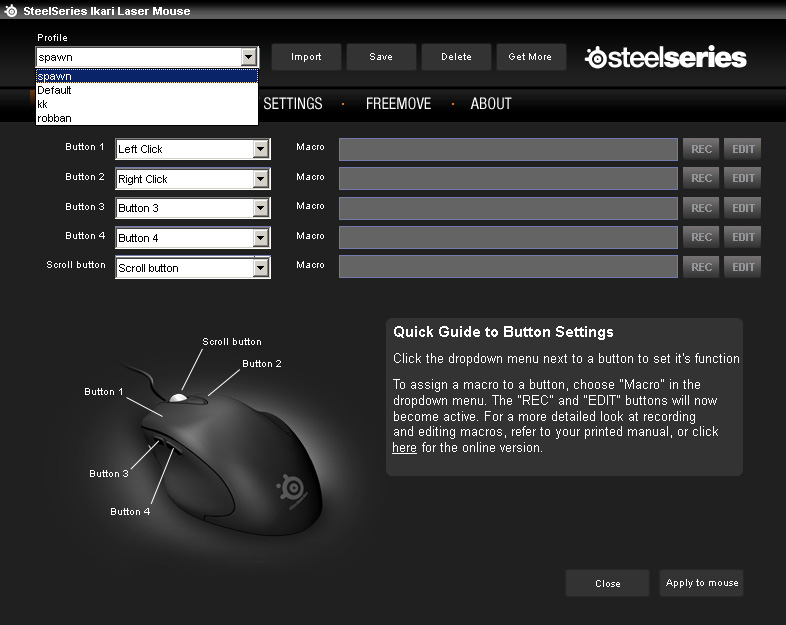Open the 'here' online manual link

click(404, 448)
